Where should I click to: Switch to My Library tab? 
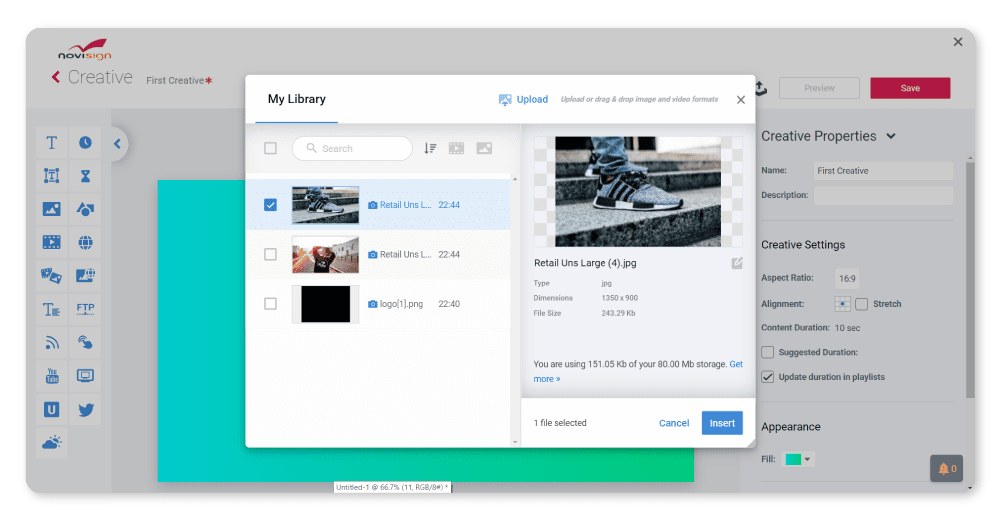(x=296, y=99)
